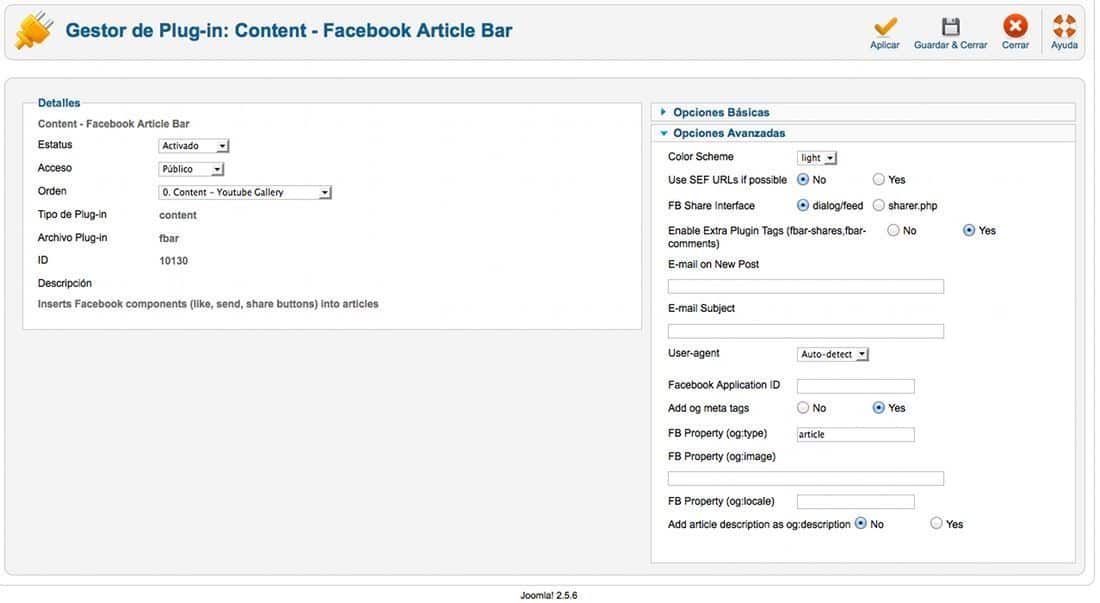
Task: Select Yes for Use SEF URLs
Action: point(878,179)
